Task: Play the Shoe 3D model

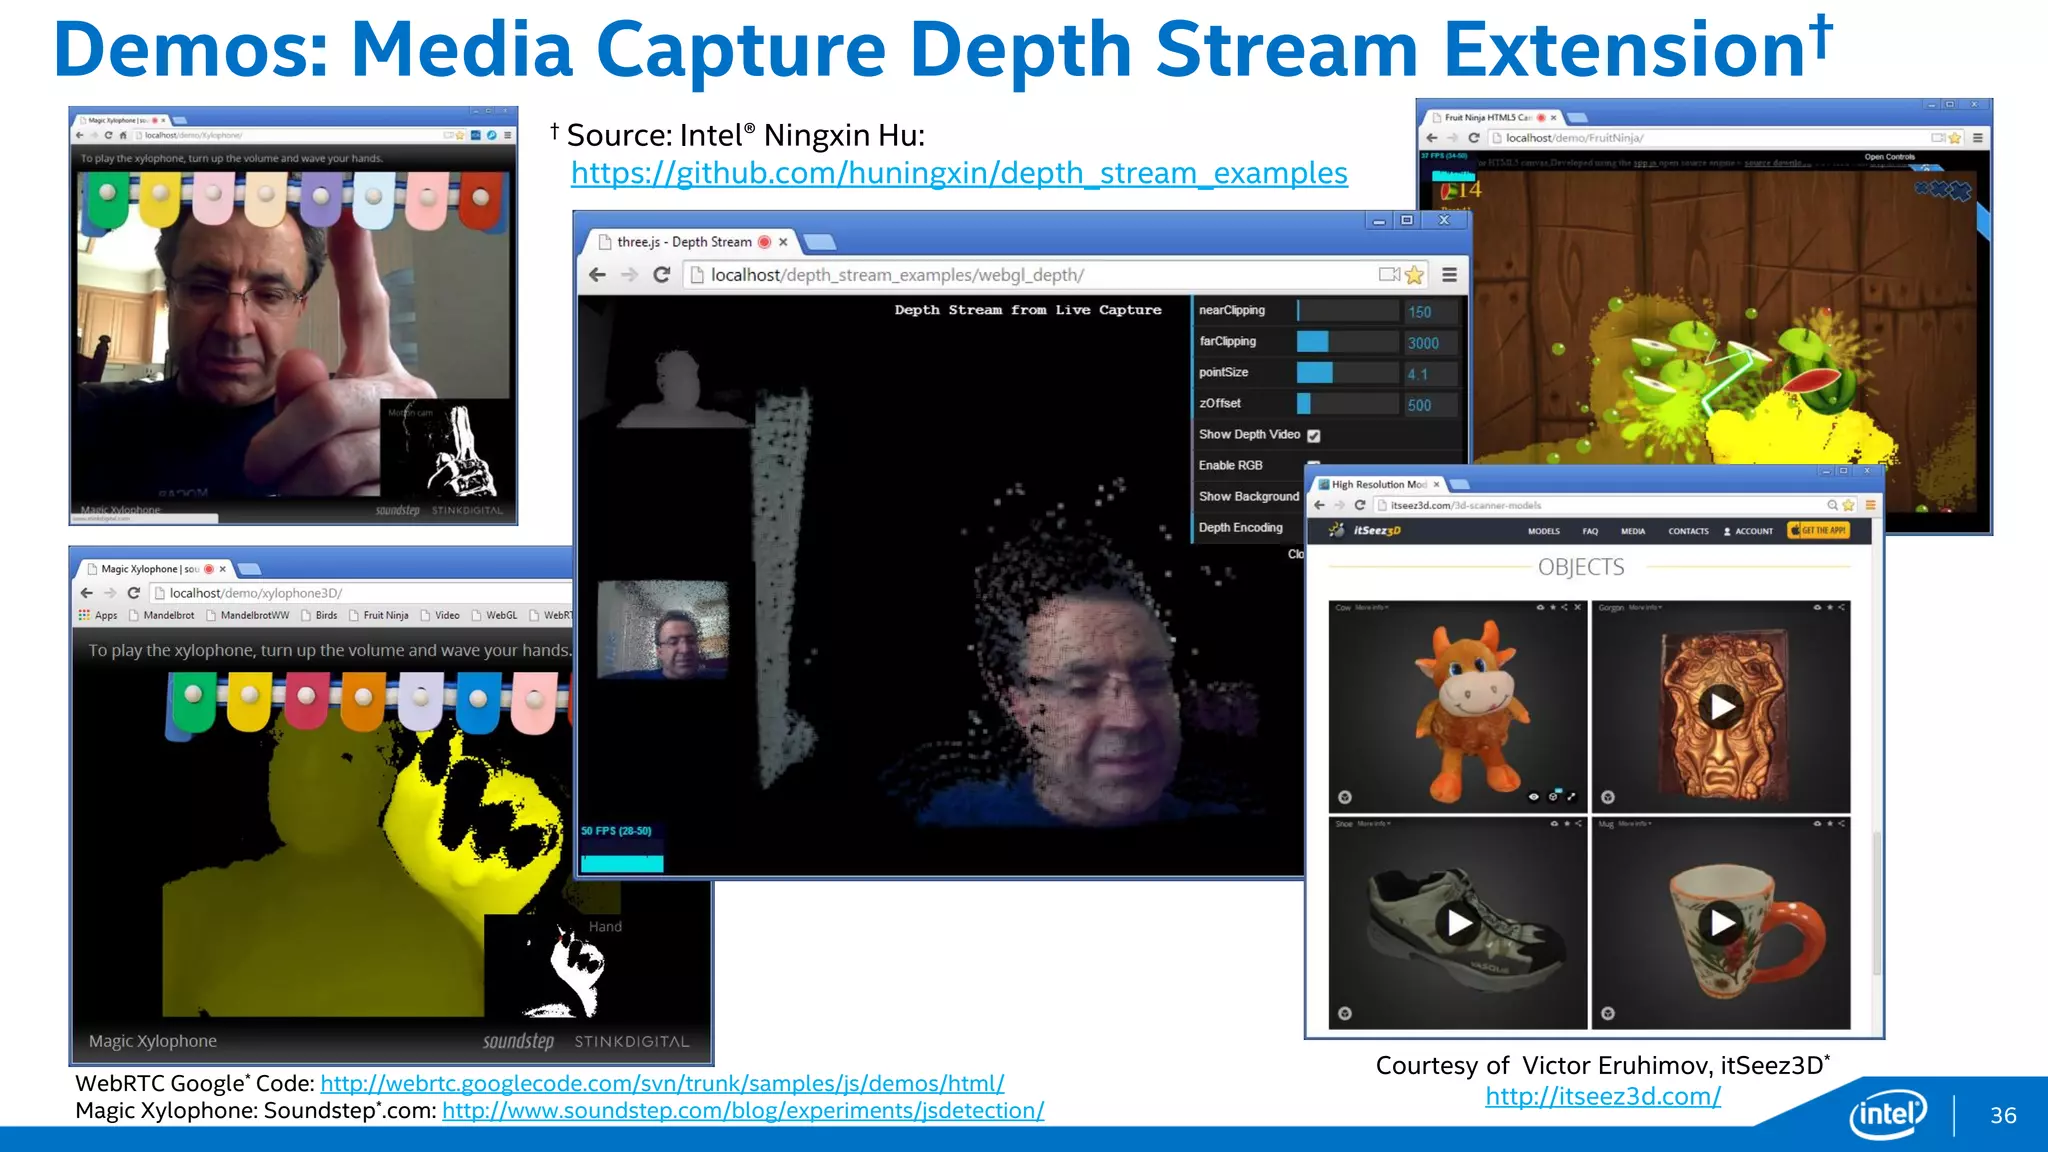Action: (1459, 923)
